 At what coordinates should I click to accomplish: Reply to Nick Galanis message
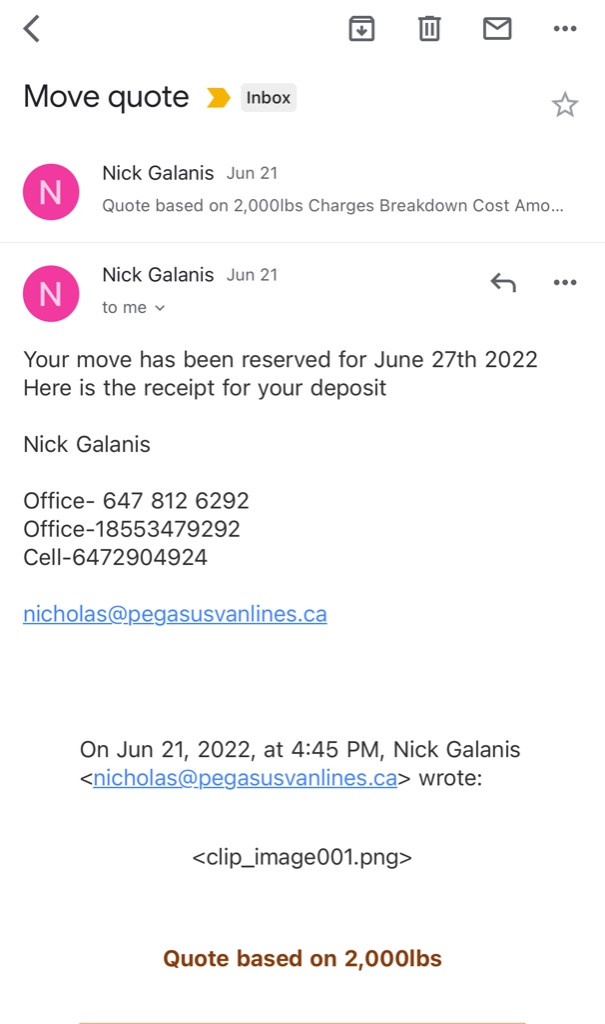(x=503, y=283)
